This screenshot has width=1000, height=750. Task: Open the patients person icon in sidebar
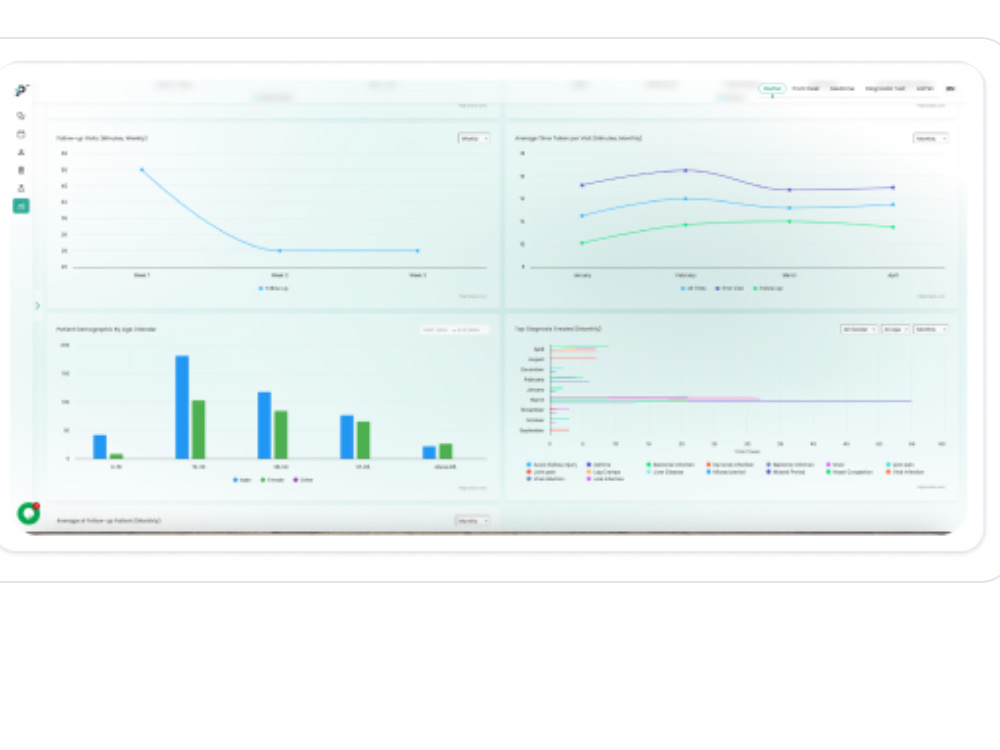pyautogui.click(x=21, y=152)
